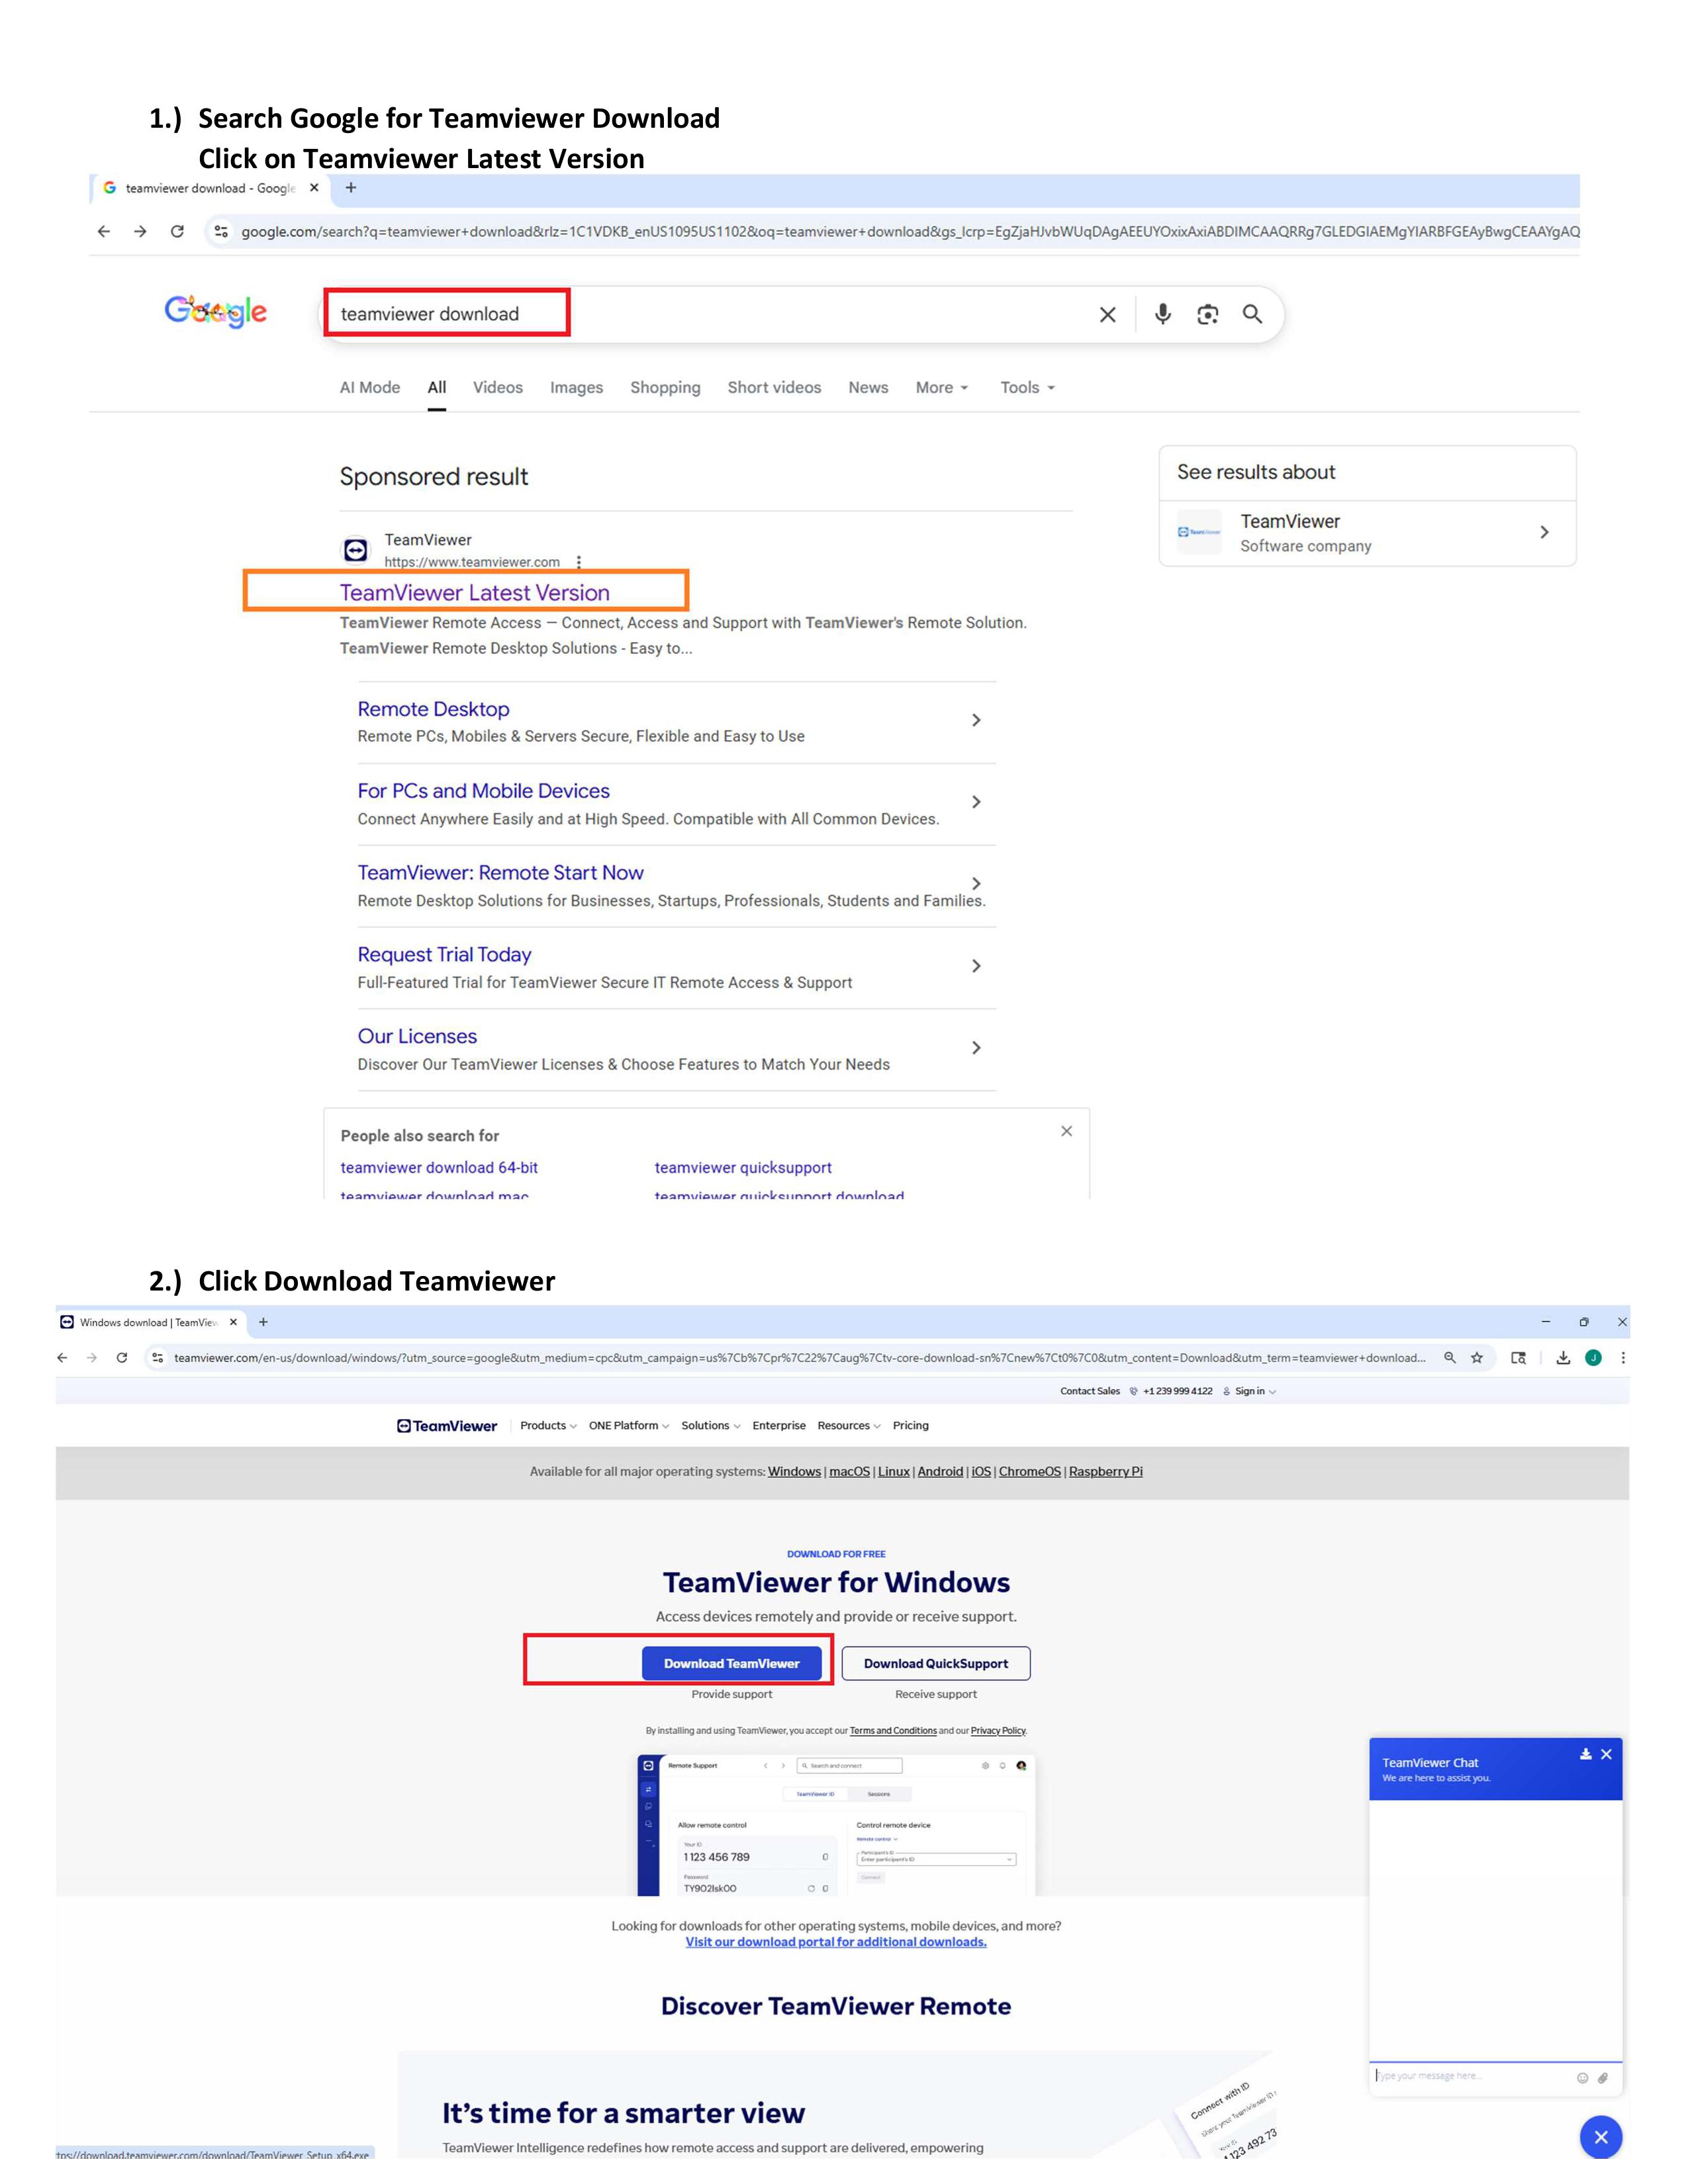Screen dimensions: 1688x2184
Task: Switch to the Images search tab
Action: pyautogui.click(x=576, y=387)
